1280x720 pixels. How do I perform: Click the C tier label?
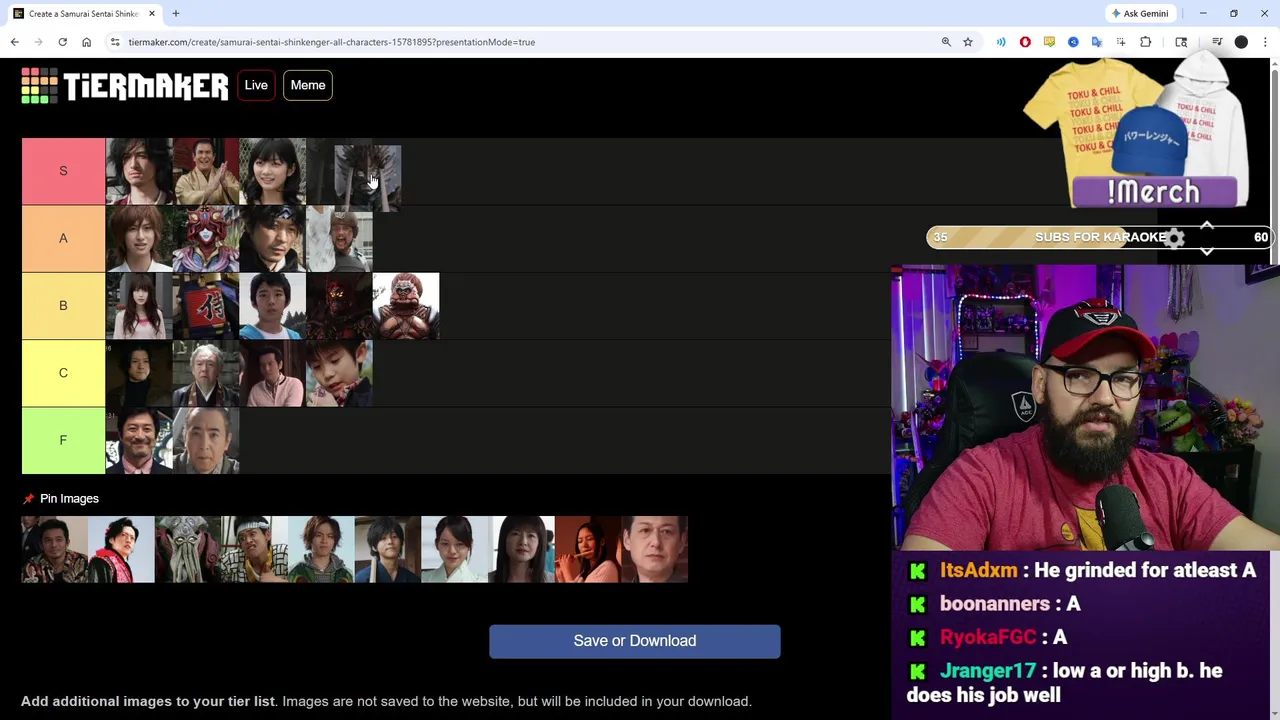(x=63, y=373)
